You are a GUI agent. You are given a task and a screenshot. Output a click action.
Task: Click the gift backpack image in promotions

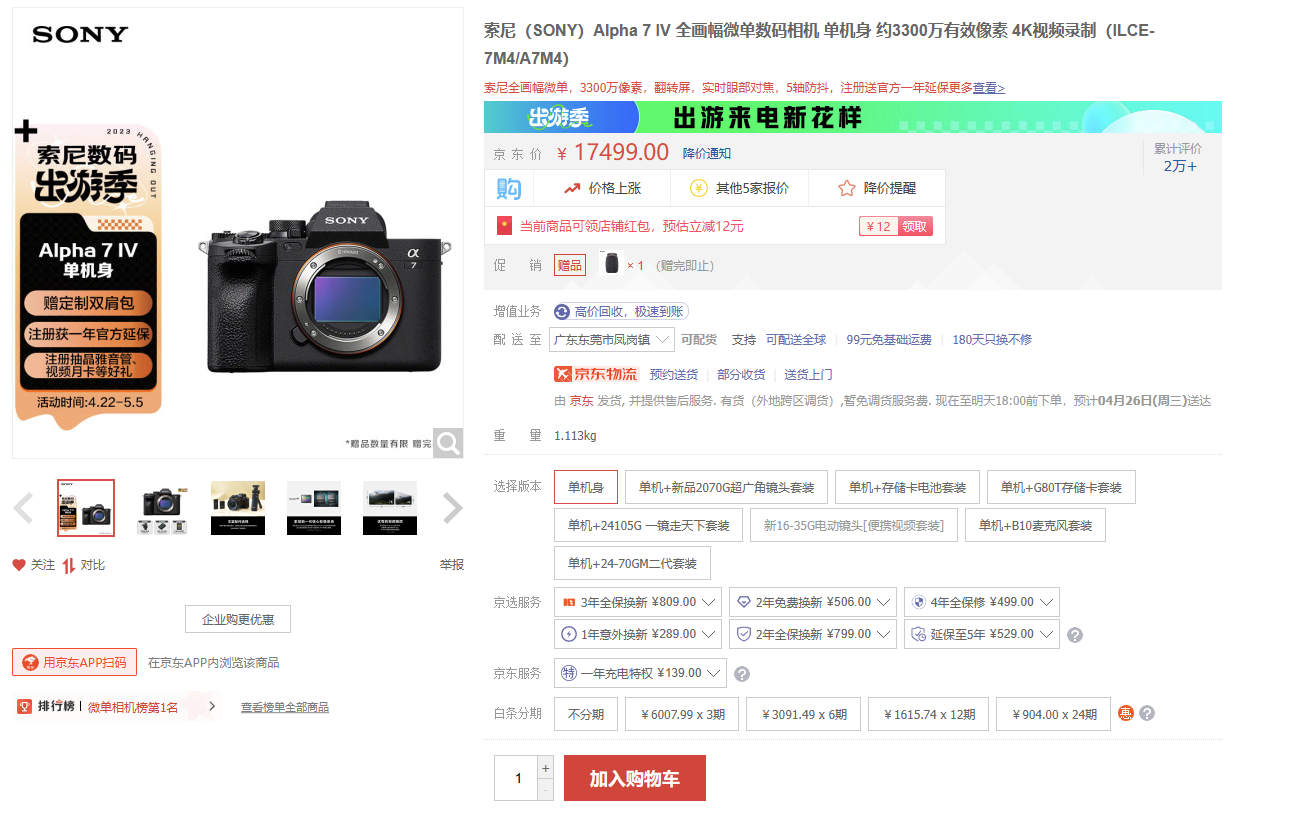coord(609,264)
